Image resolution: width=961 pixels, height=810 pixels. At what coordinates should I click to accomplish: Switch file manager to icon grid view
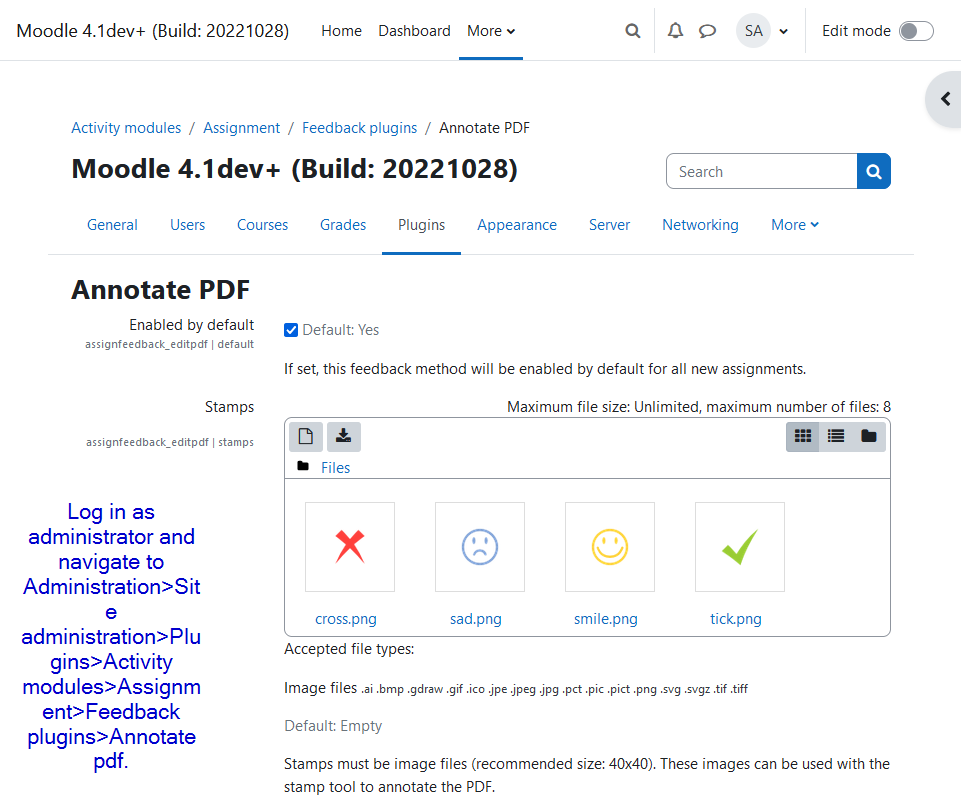click(802, 436)
